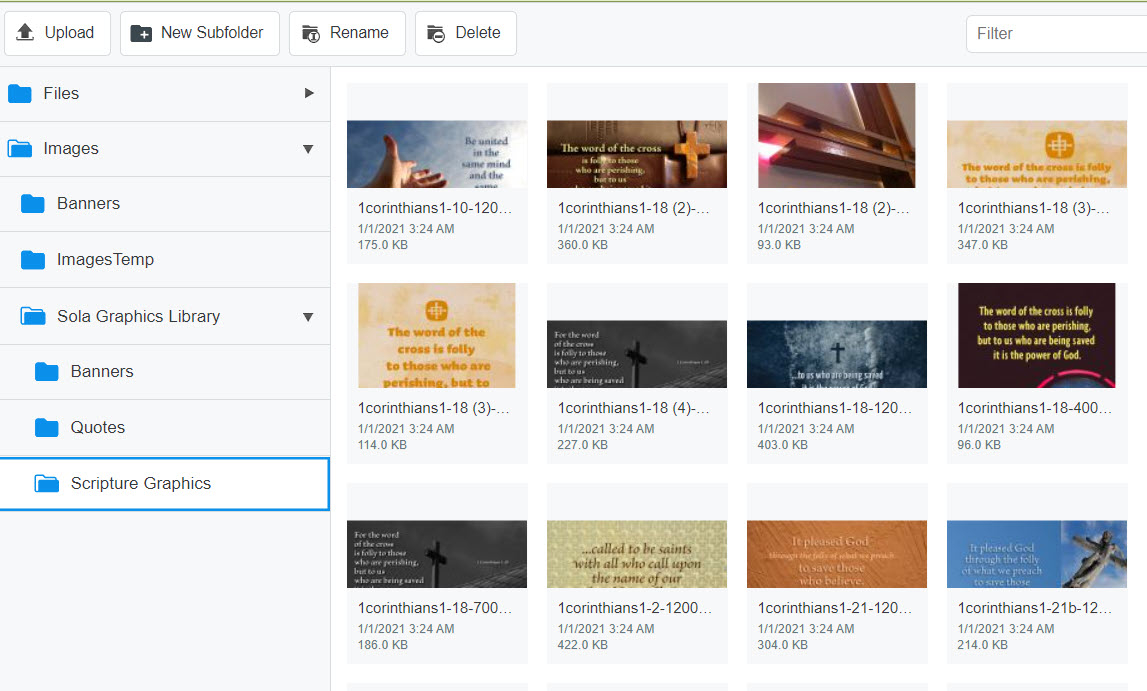Open the Banners folder under Images
The image size is (1147, 691).
pos(165,204)
